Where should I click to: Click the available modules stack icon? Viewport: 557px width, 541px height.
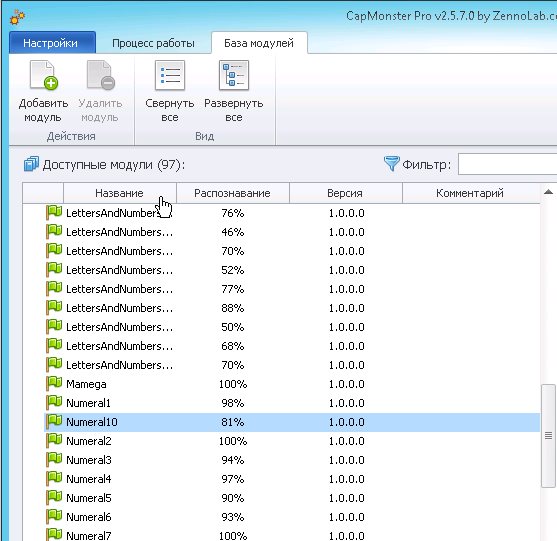pos(31,164)
